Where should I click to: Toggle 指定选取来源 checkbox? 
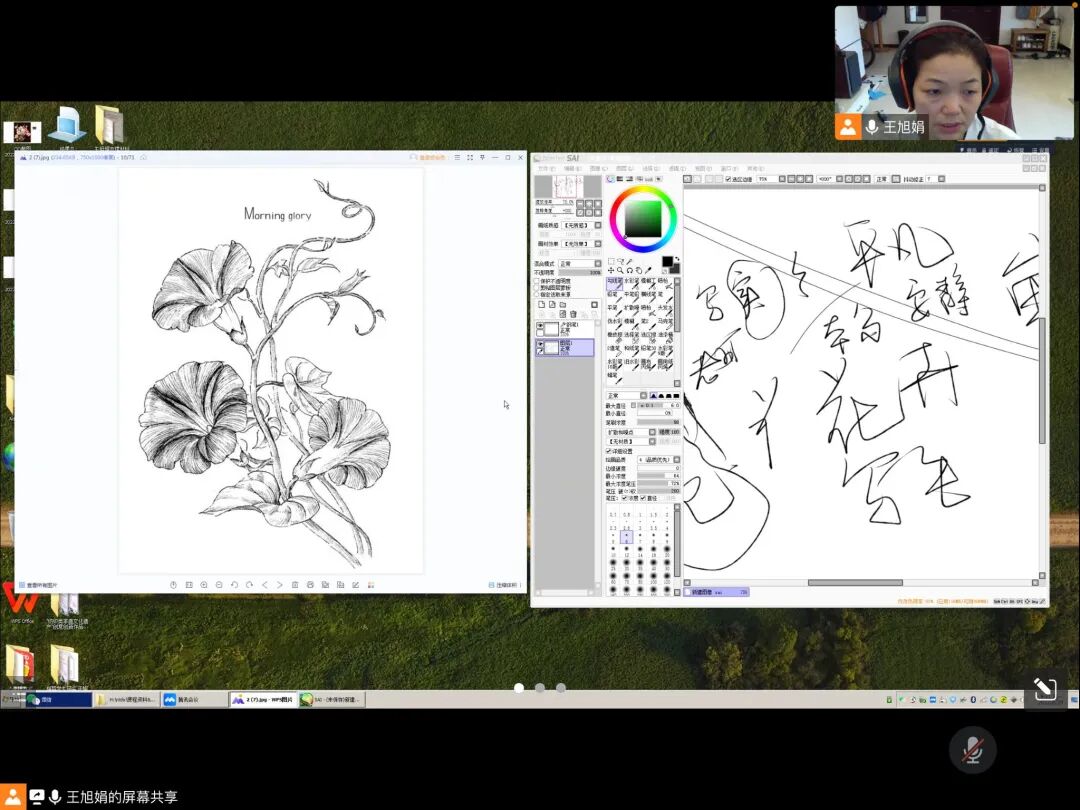pos(537,294)
